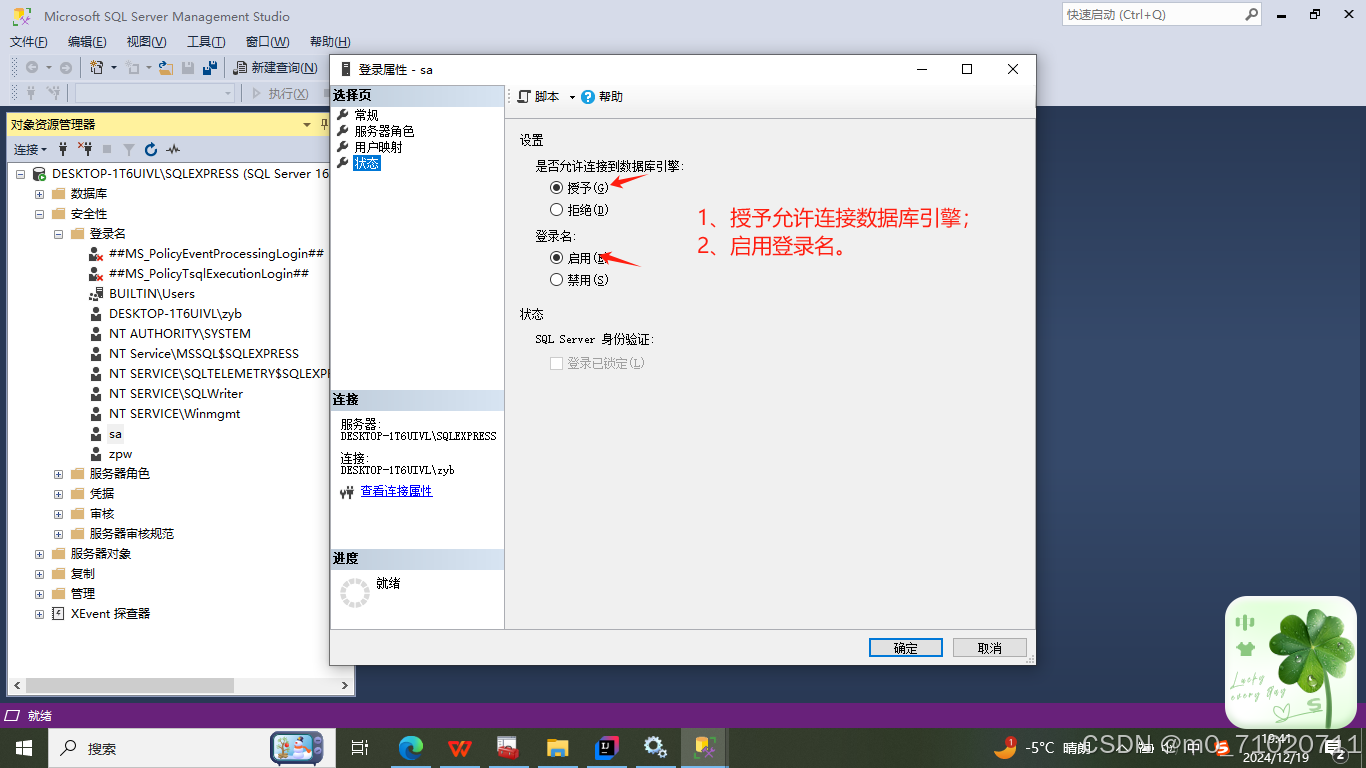1366x768 pixels.
Task: Click pin icon of Object Explorer panel
Action: 324,124
